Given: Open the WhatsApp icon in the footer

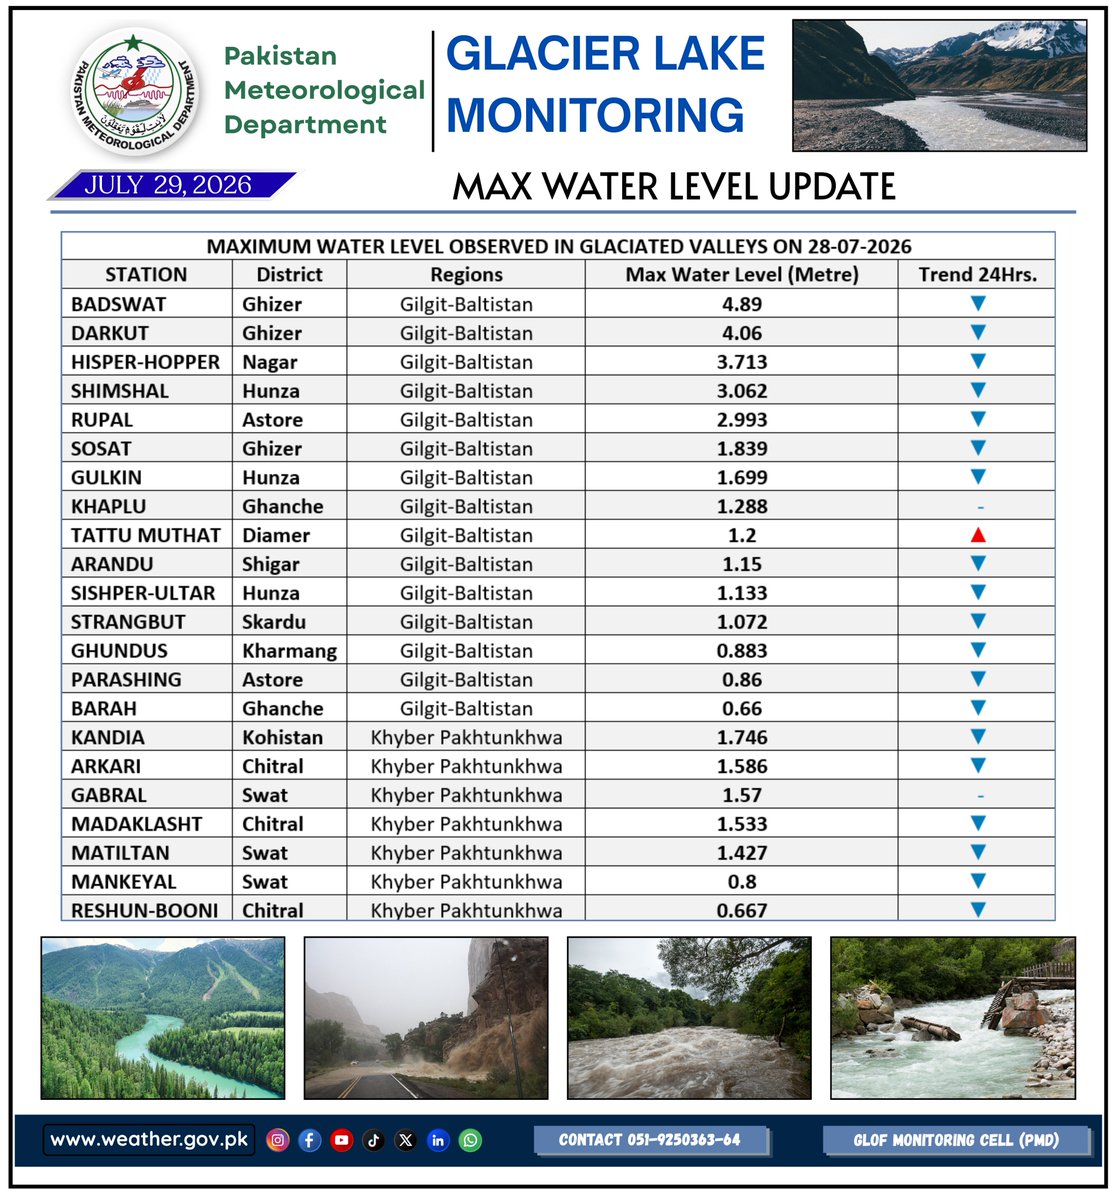Looking at the screenshot, I should coord(470,1140).
